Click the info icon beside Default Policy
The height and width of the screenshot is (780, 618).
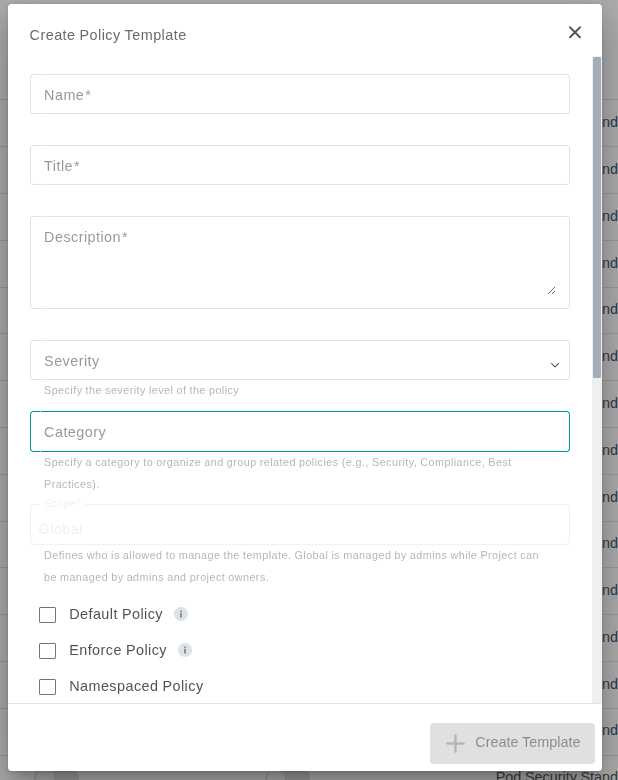(181, 614)
